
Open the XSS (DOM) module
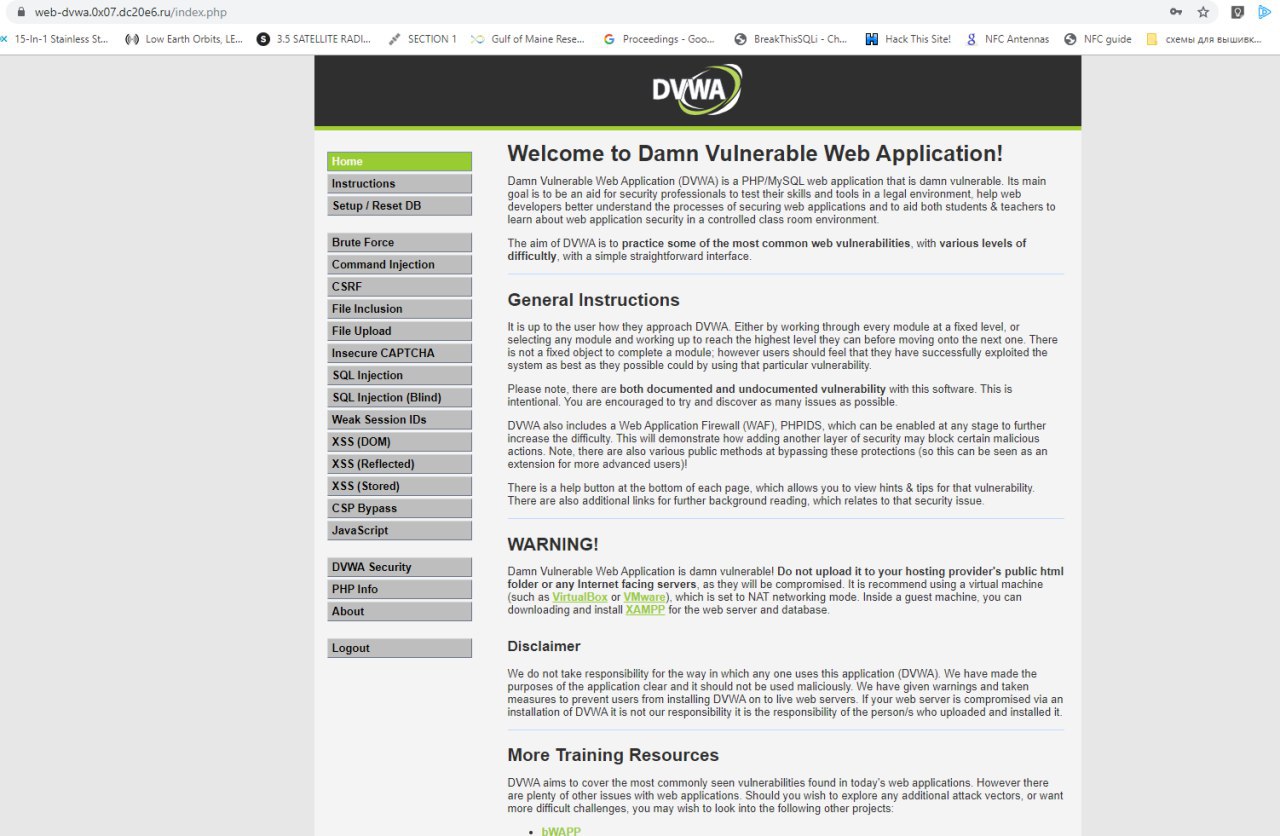pyautogui.click(x=399, y=442)
